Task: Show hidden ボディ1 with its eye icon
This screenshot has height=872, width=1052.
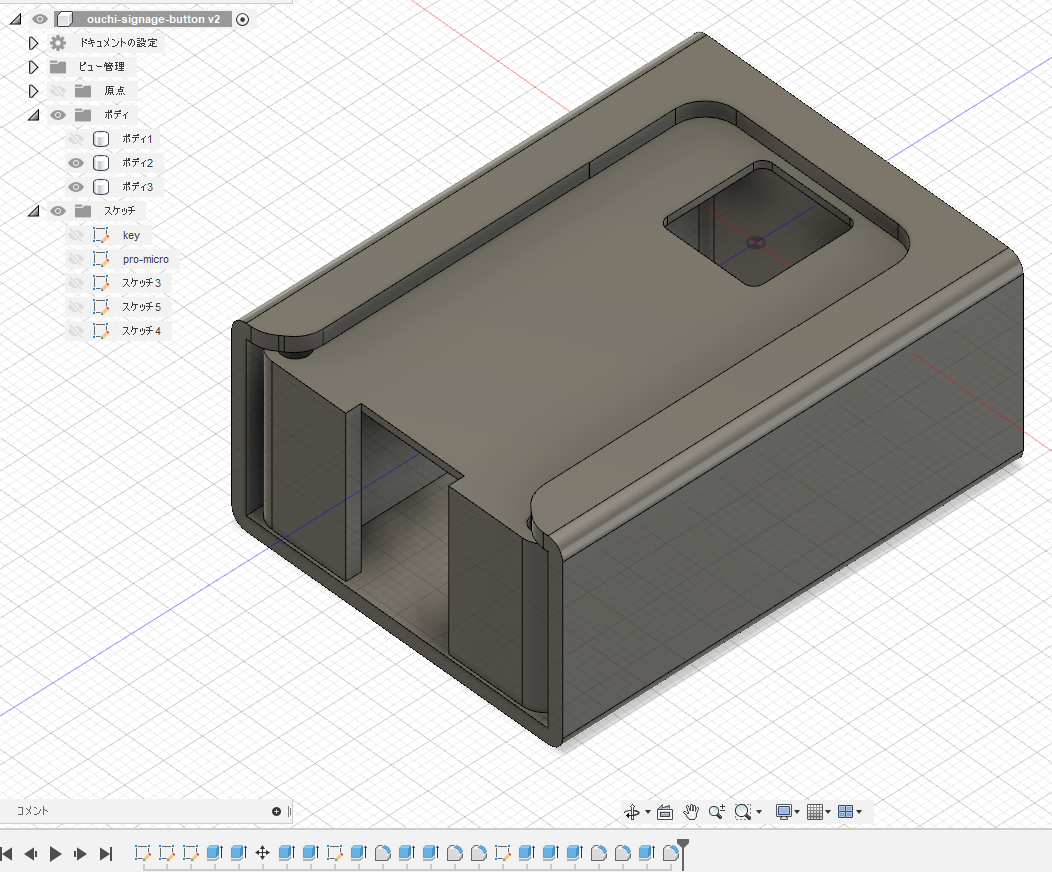Action: (76, 139)
